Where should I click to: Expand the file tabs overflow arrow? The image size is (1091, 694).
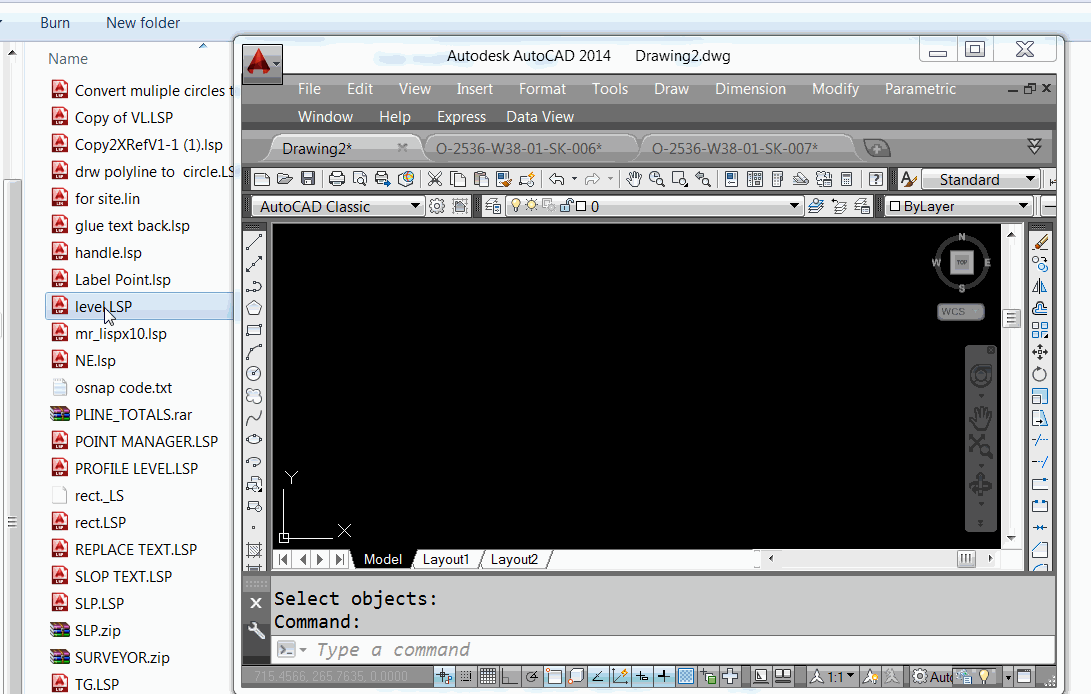tap(1035, 146)
